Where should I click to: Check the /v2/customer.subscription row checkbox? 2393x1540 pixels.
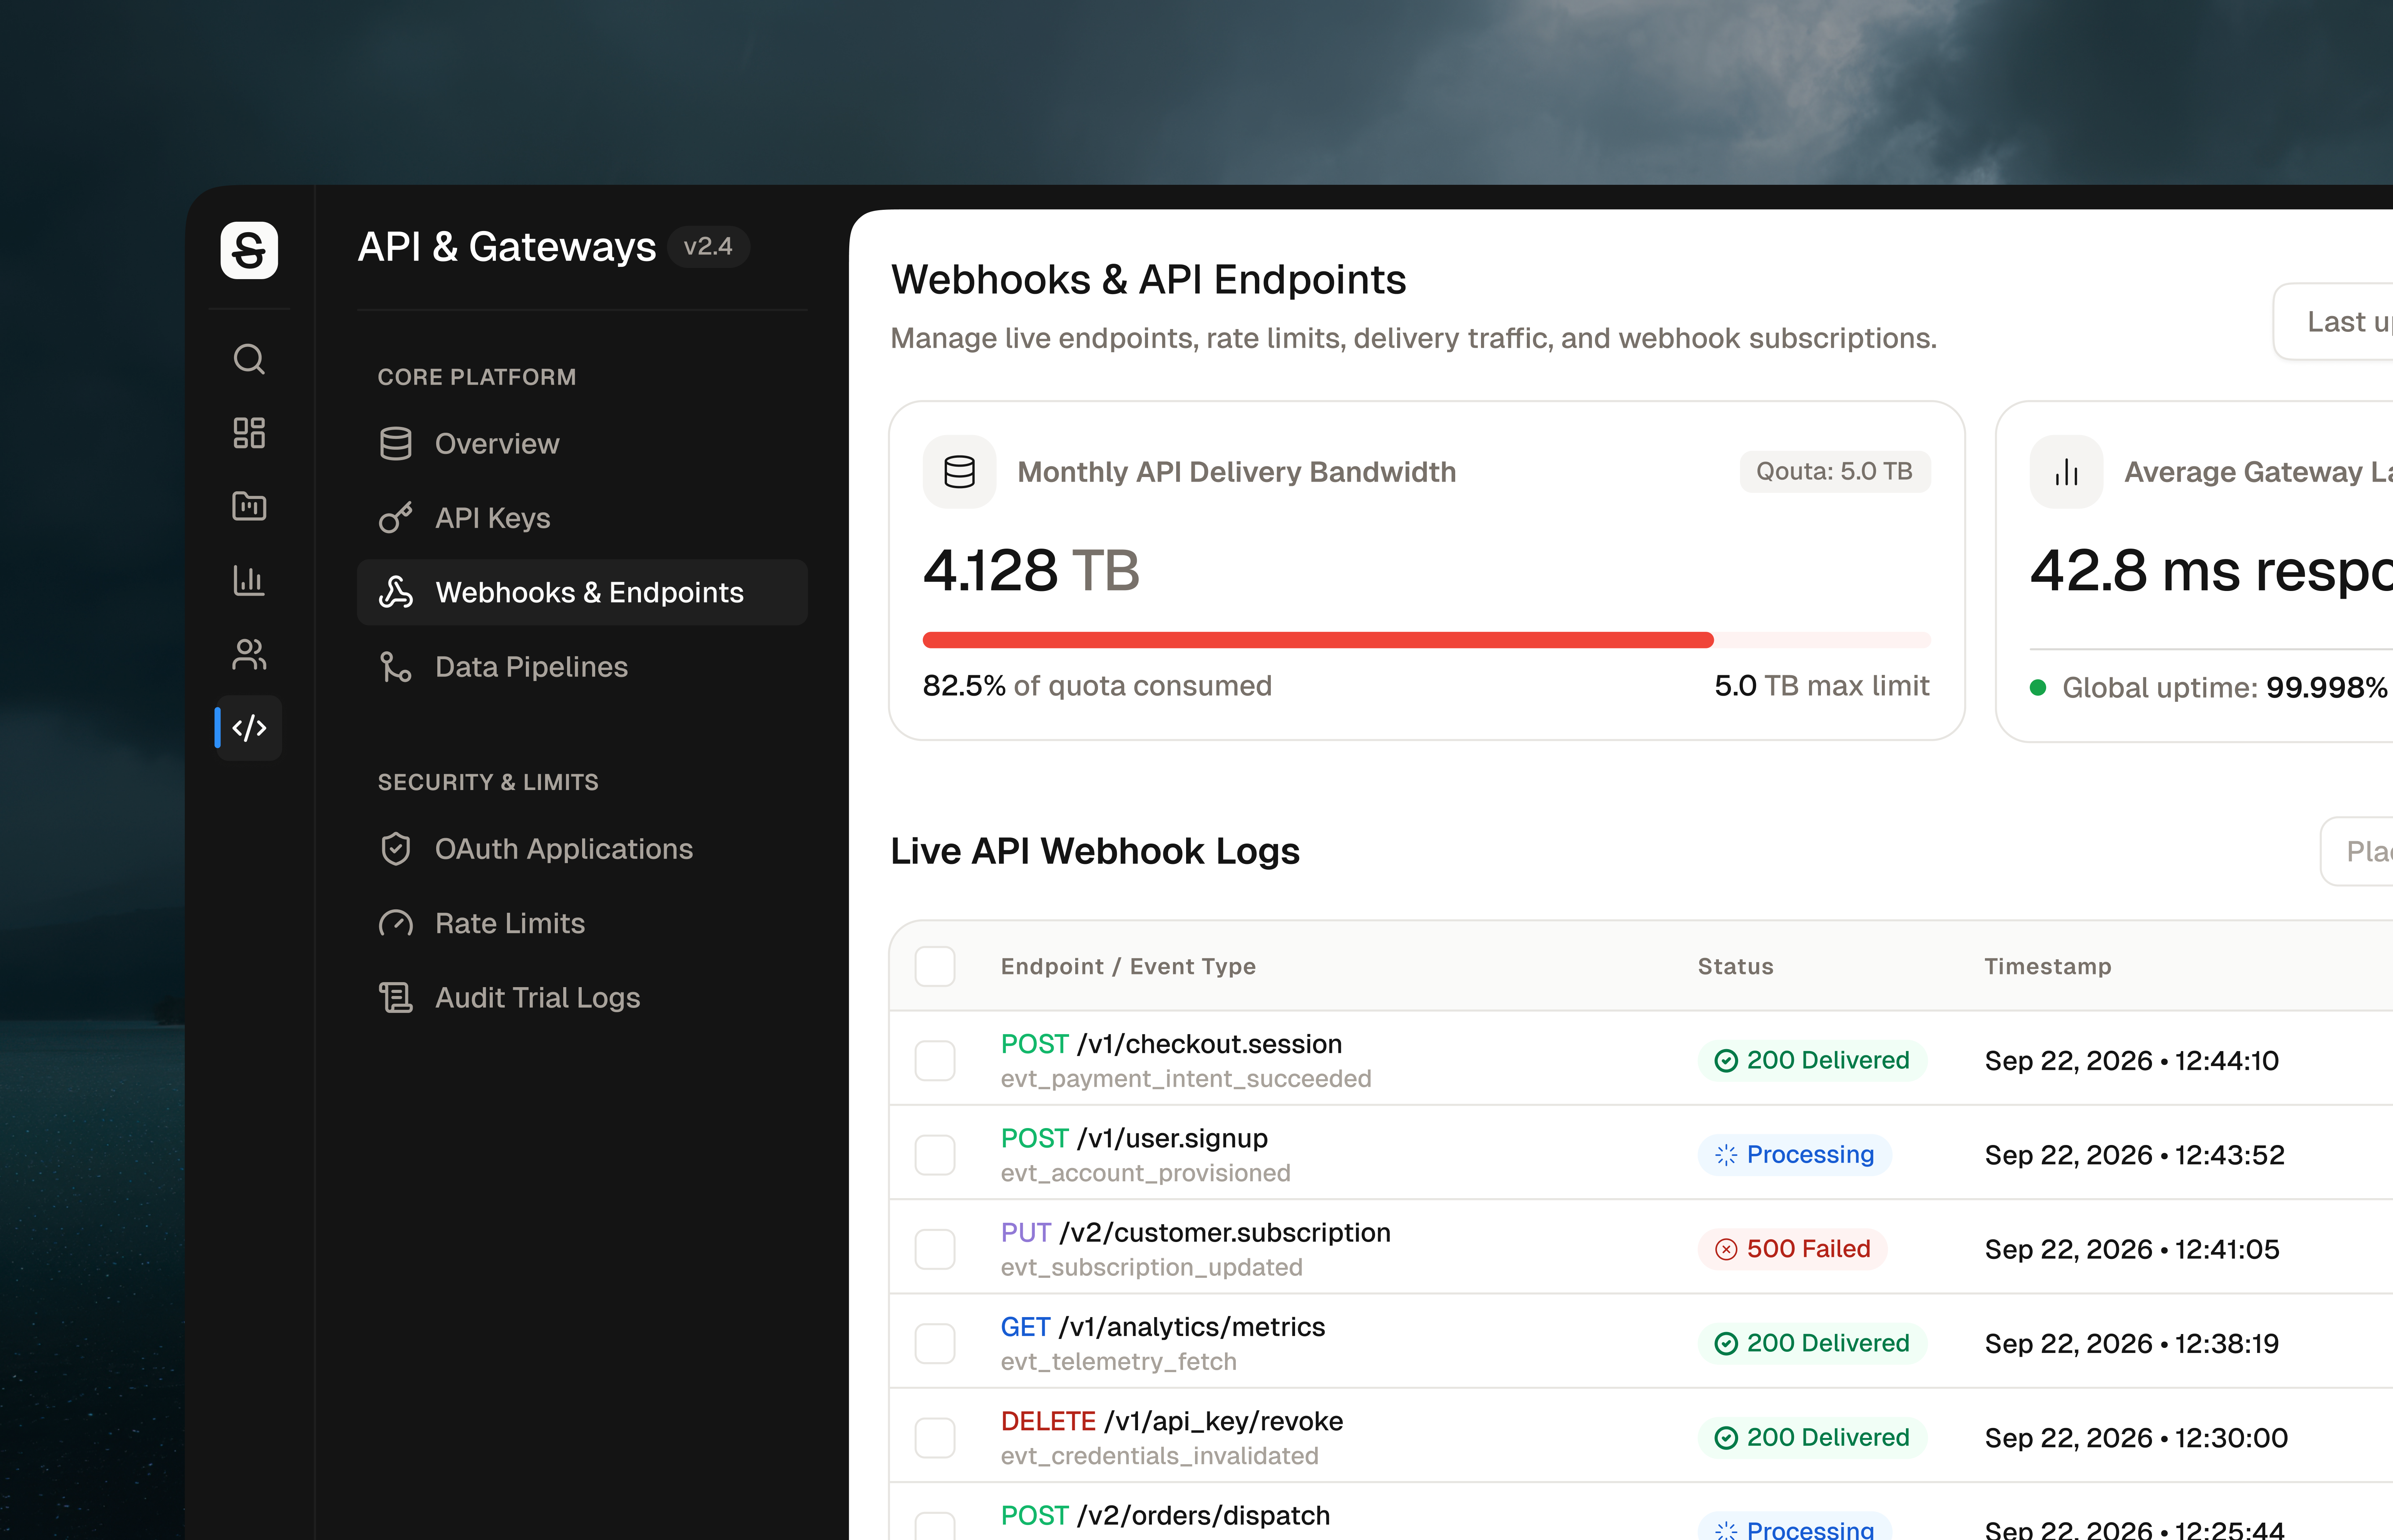pos(935,1249)
